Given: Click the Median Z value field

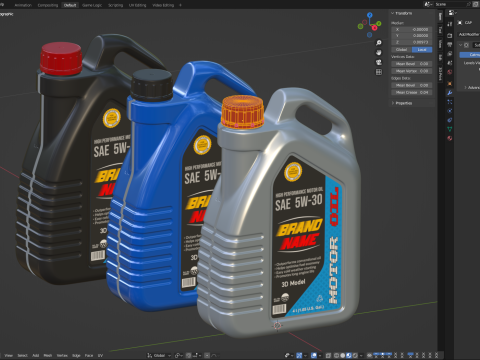Looking at the screenshot, I should (x=412, y=42).
